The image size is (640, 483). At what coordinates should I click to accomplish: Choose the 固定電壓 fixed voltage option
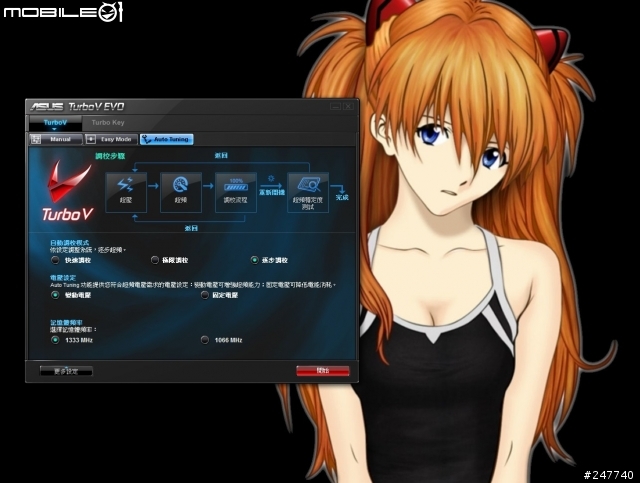tap(205, 295)
